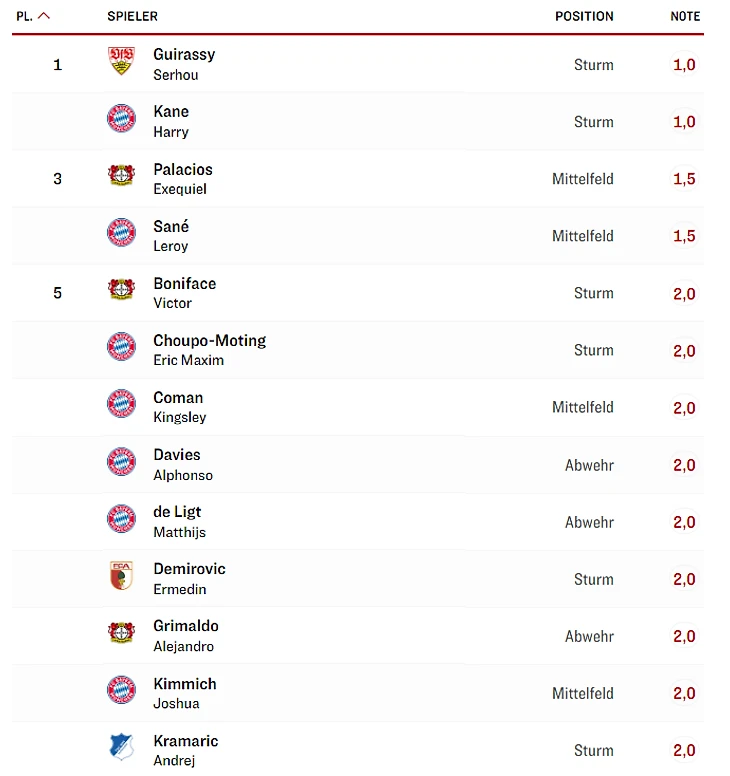Screen dimensions: 730x776
Task: Open Guirassy Serhou player profile
Action: (x=184, y=64)
